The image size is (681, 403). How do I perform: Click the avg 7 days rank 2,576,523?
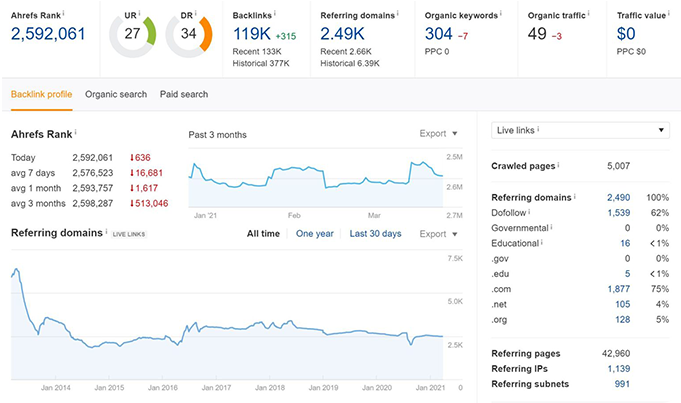tap(93, 173)
